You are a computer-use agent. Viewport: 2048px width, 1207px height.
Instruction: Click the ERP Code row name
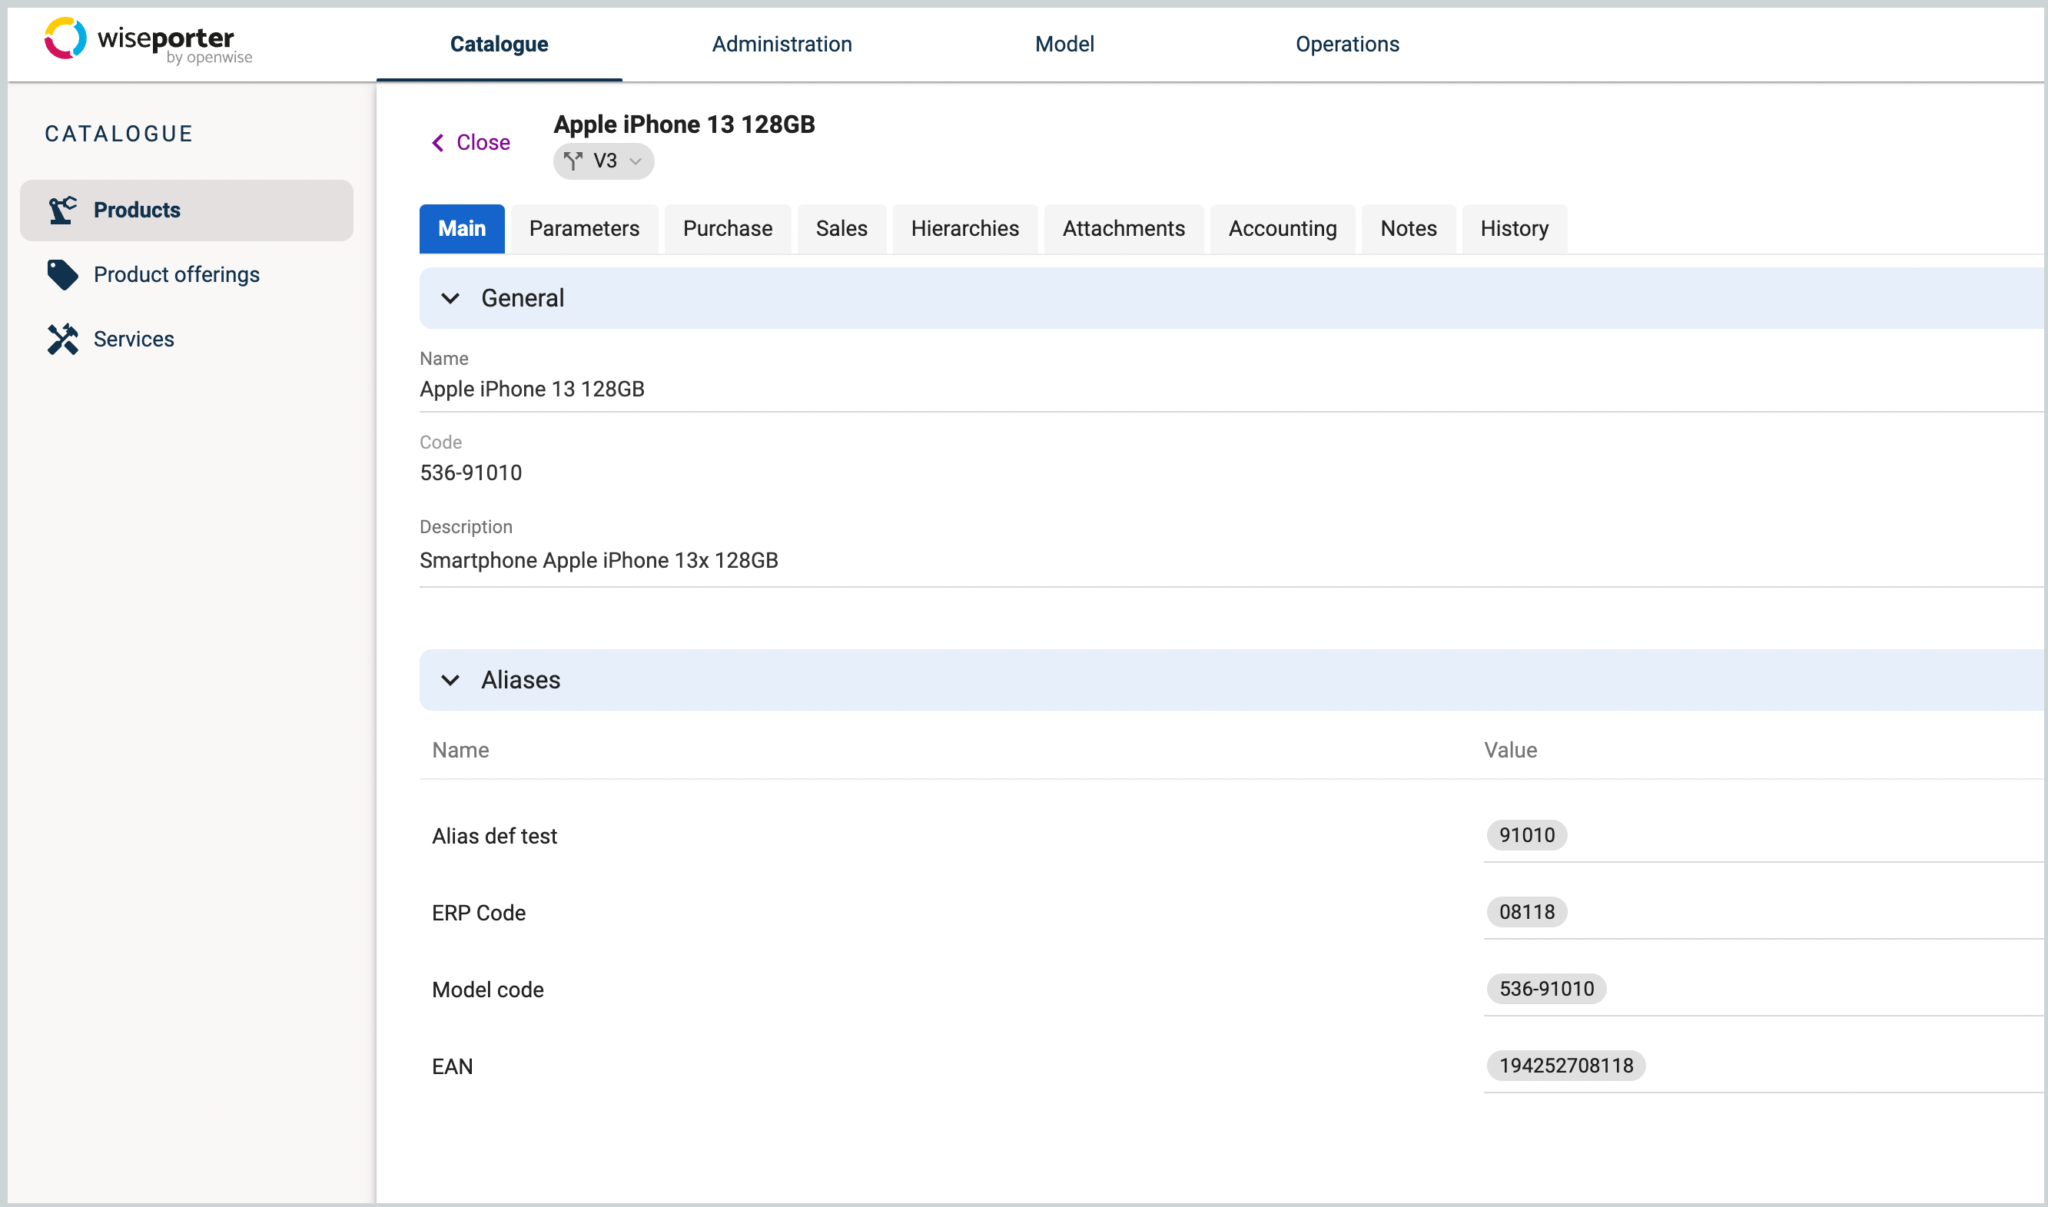click(x=479, y=913)
